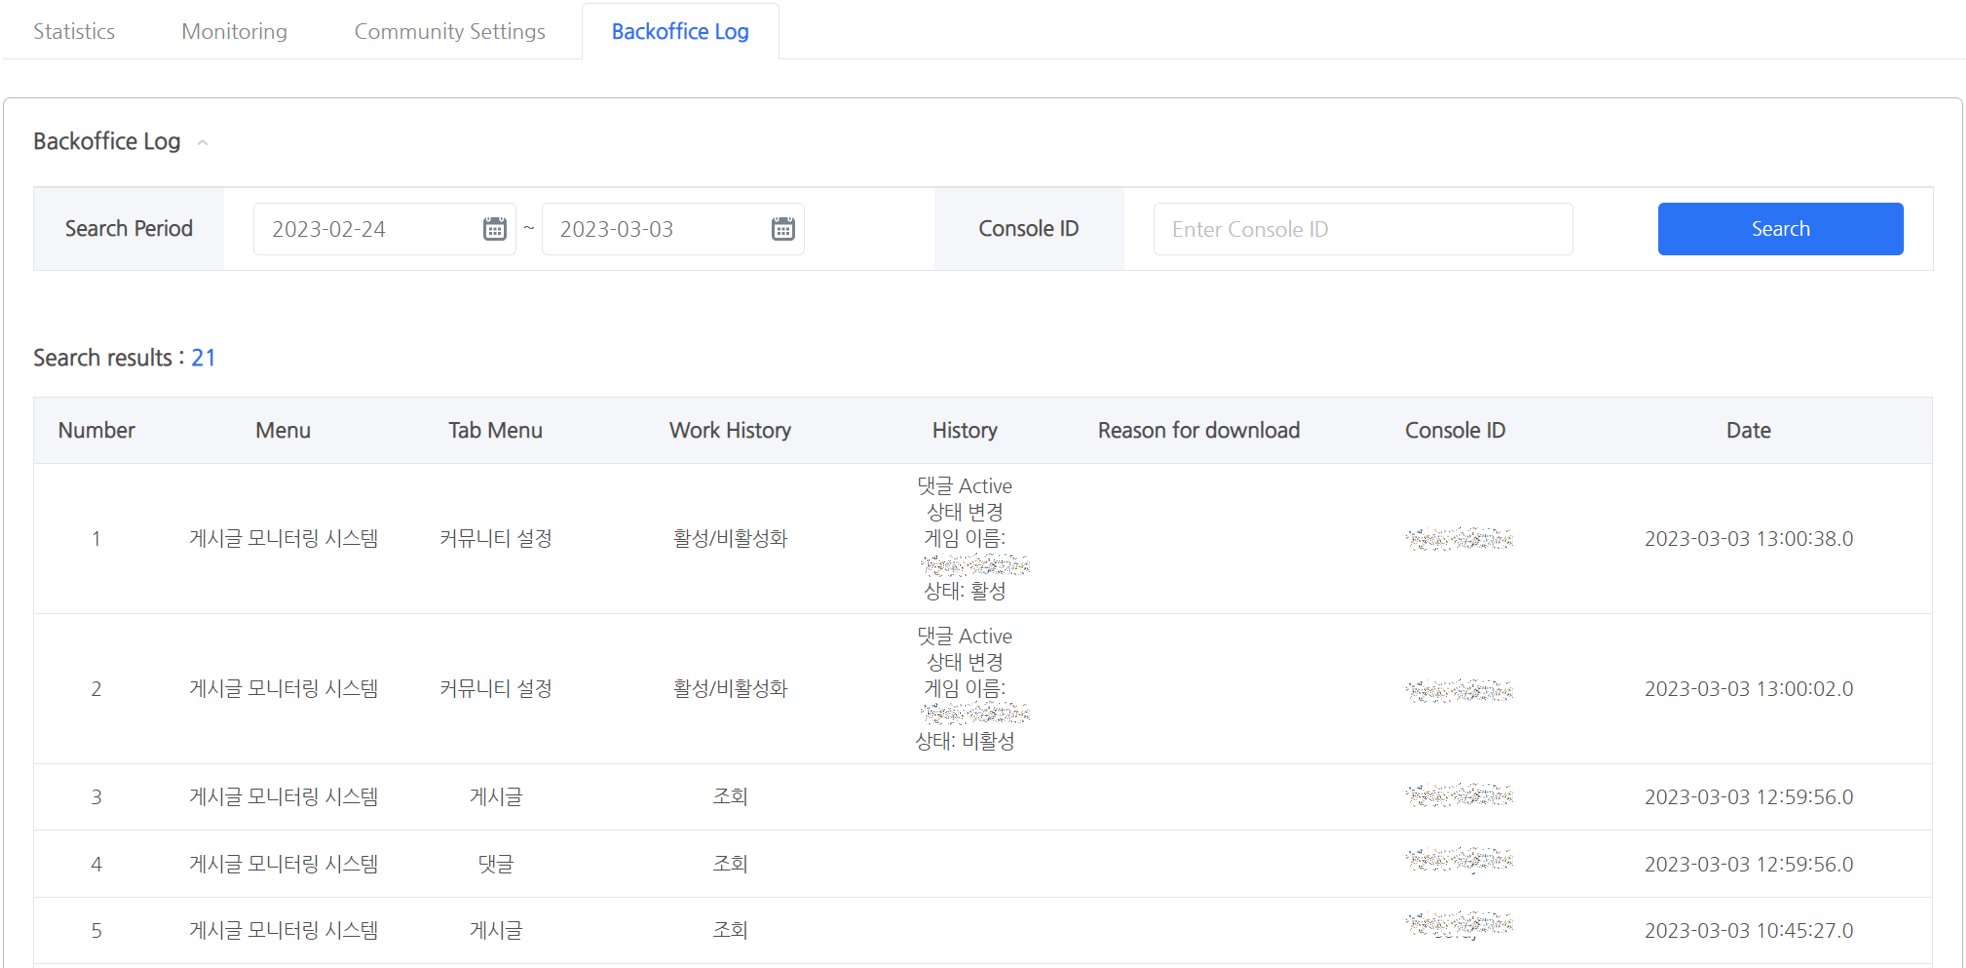The width and height of the screenshot is (1966, 968).
Task: Click row 2 work history 활성/비활성화
Action: point(730,689)
